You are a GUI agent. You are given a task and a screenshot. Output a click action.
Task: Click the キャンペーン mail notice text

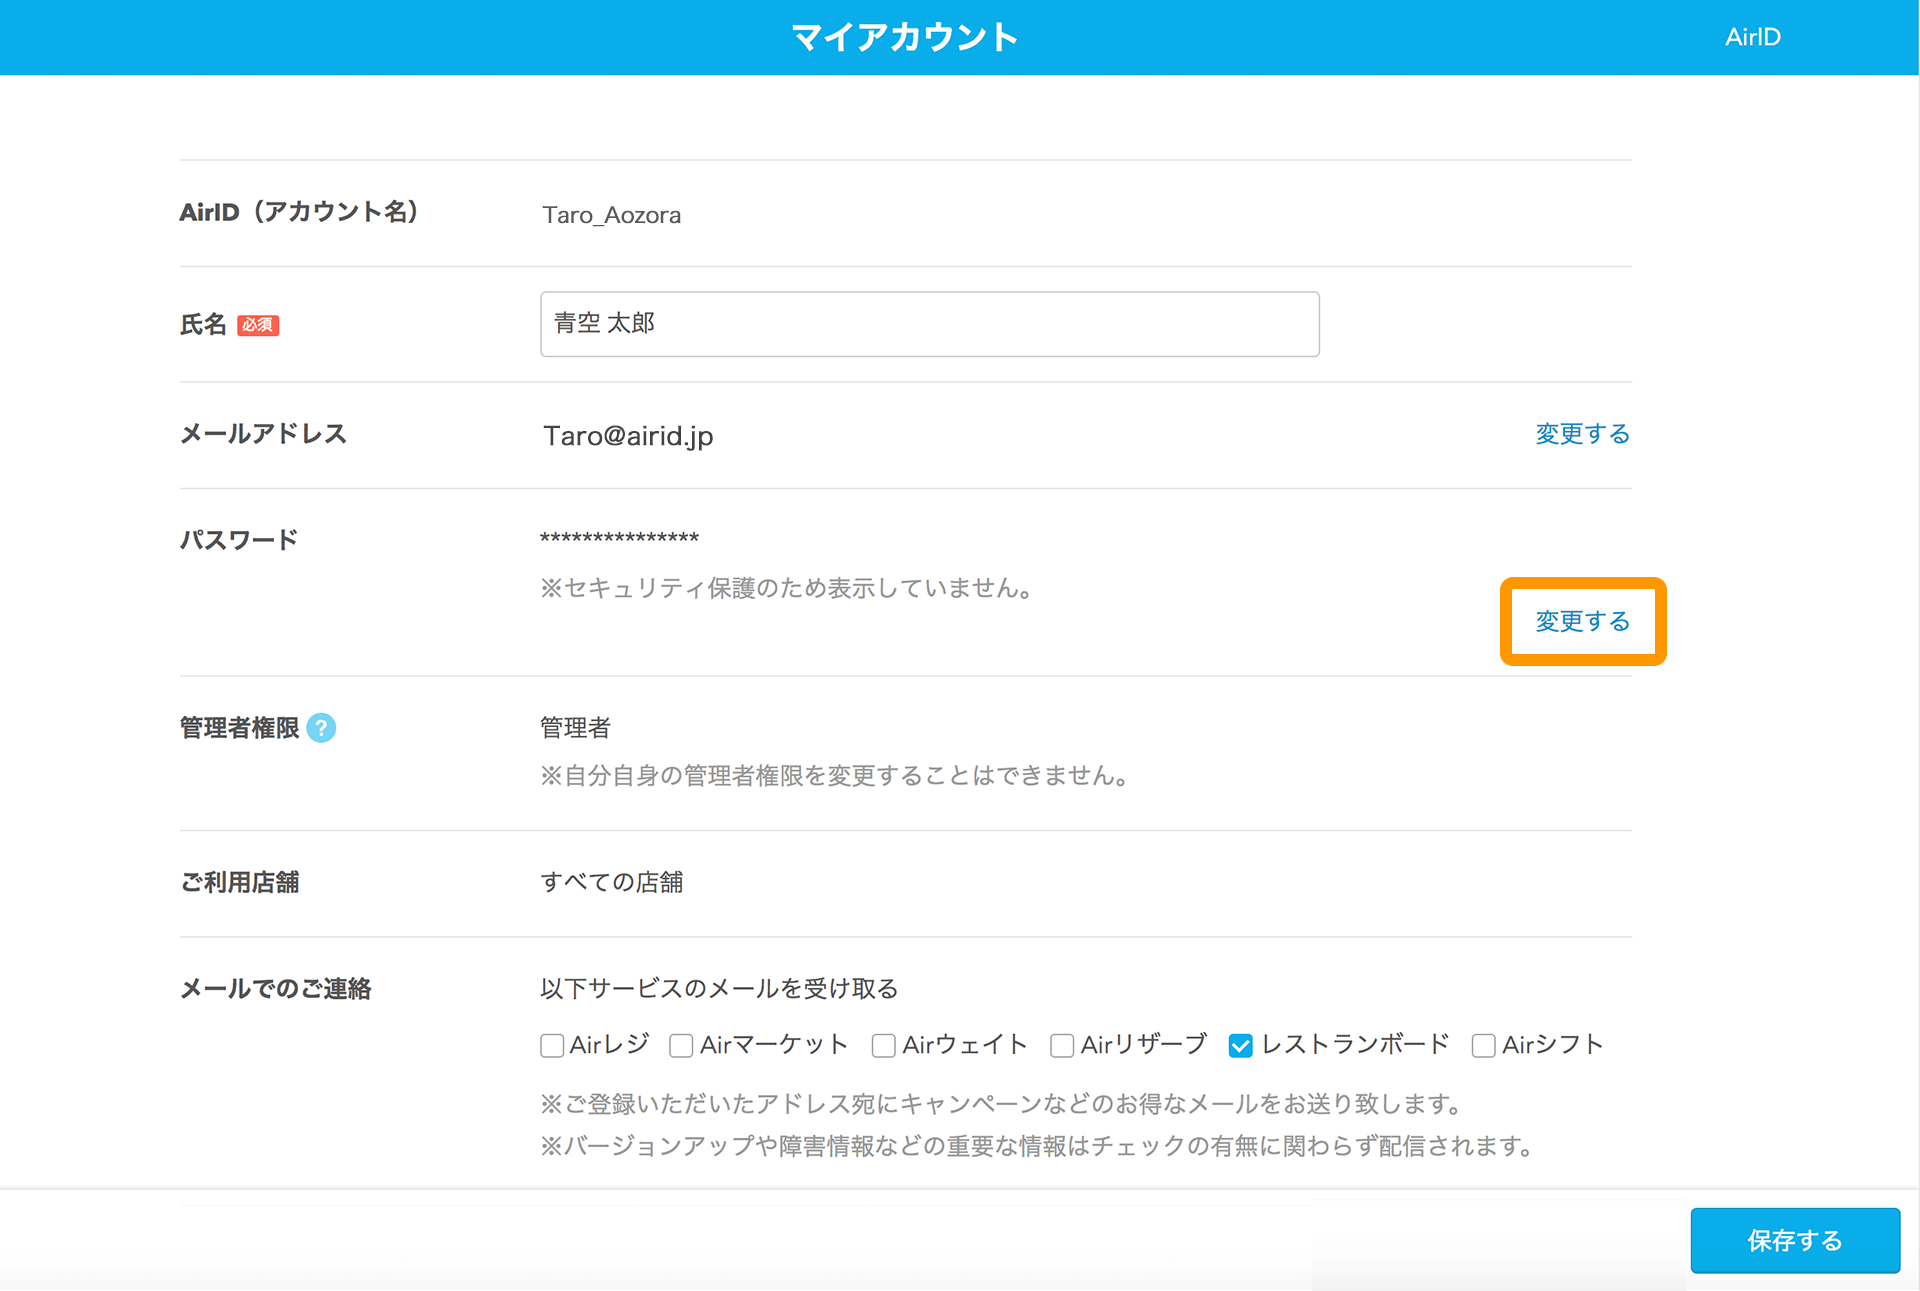pos(1003,1104)
